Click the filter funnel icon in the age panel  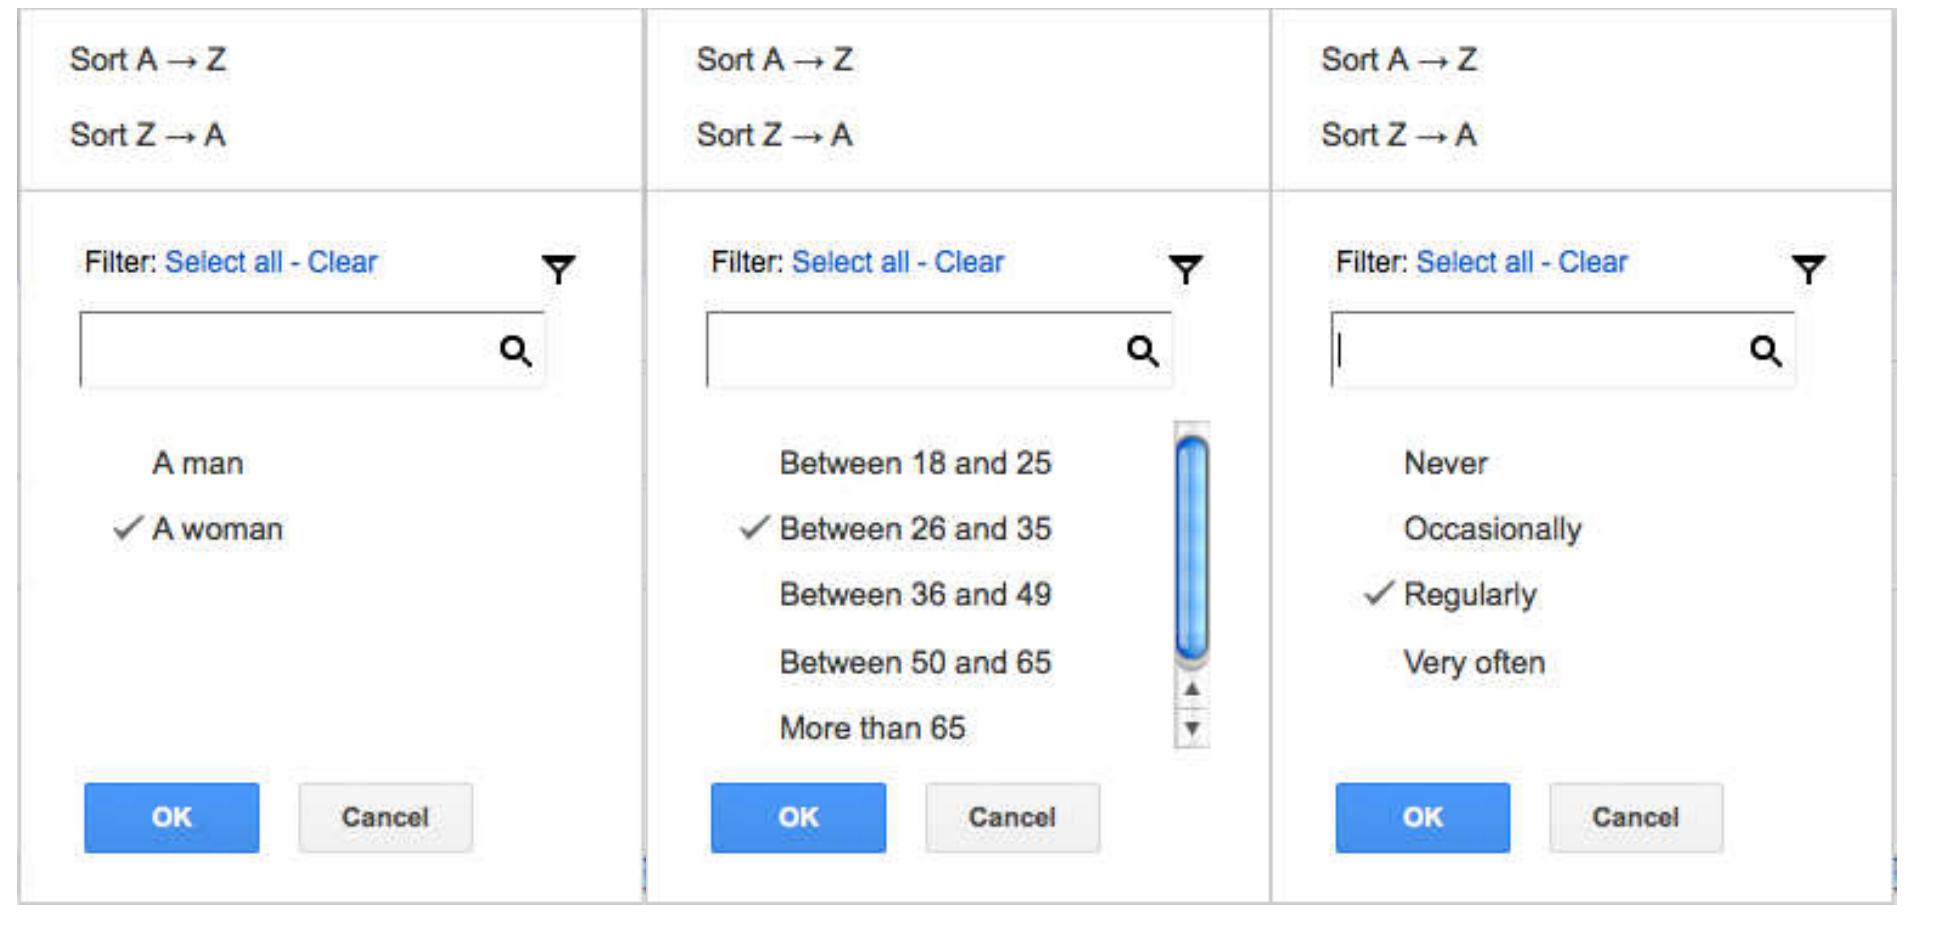pos(1185,268)
